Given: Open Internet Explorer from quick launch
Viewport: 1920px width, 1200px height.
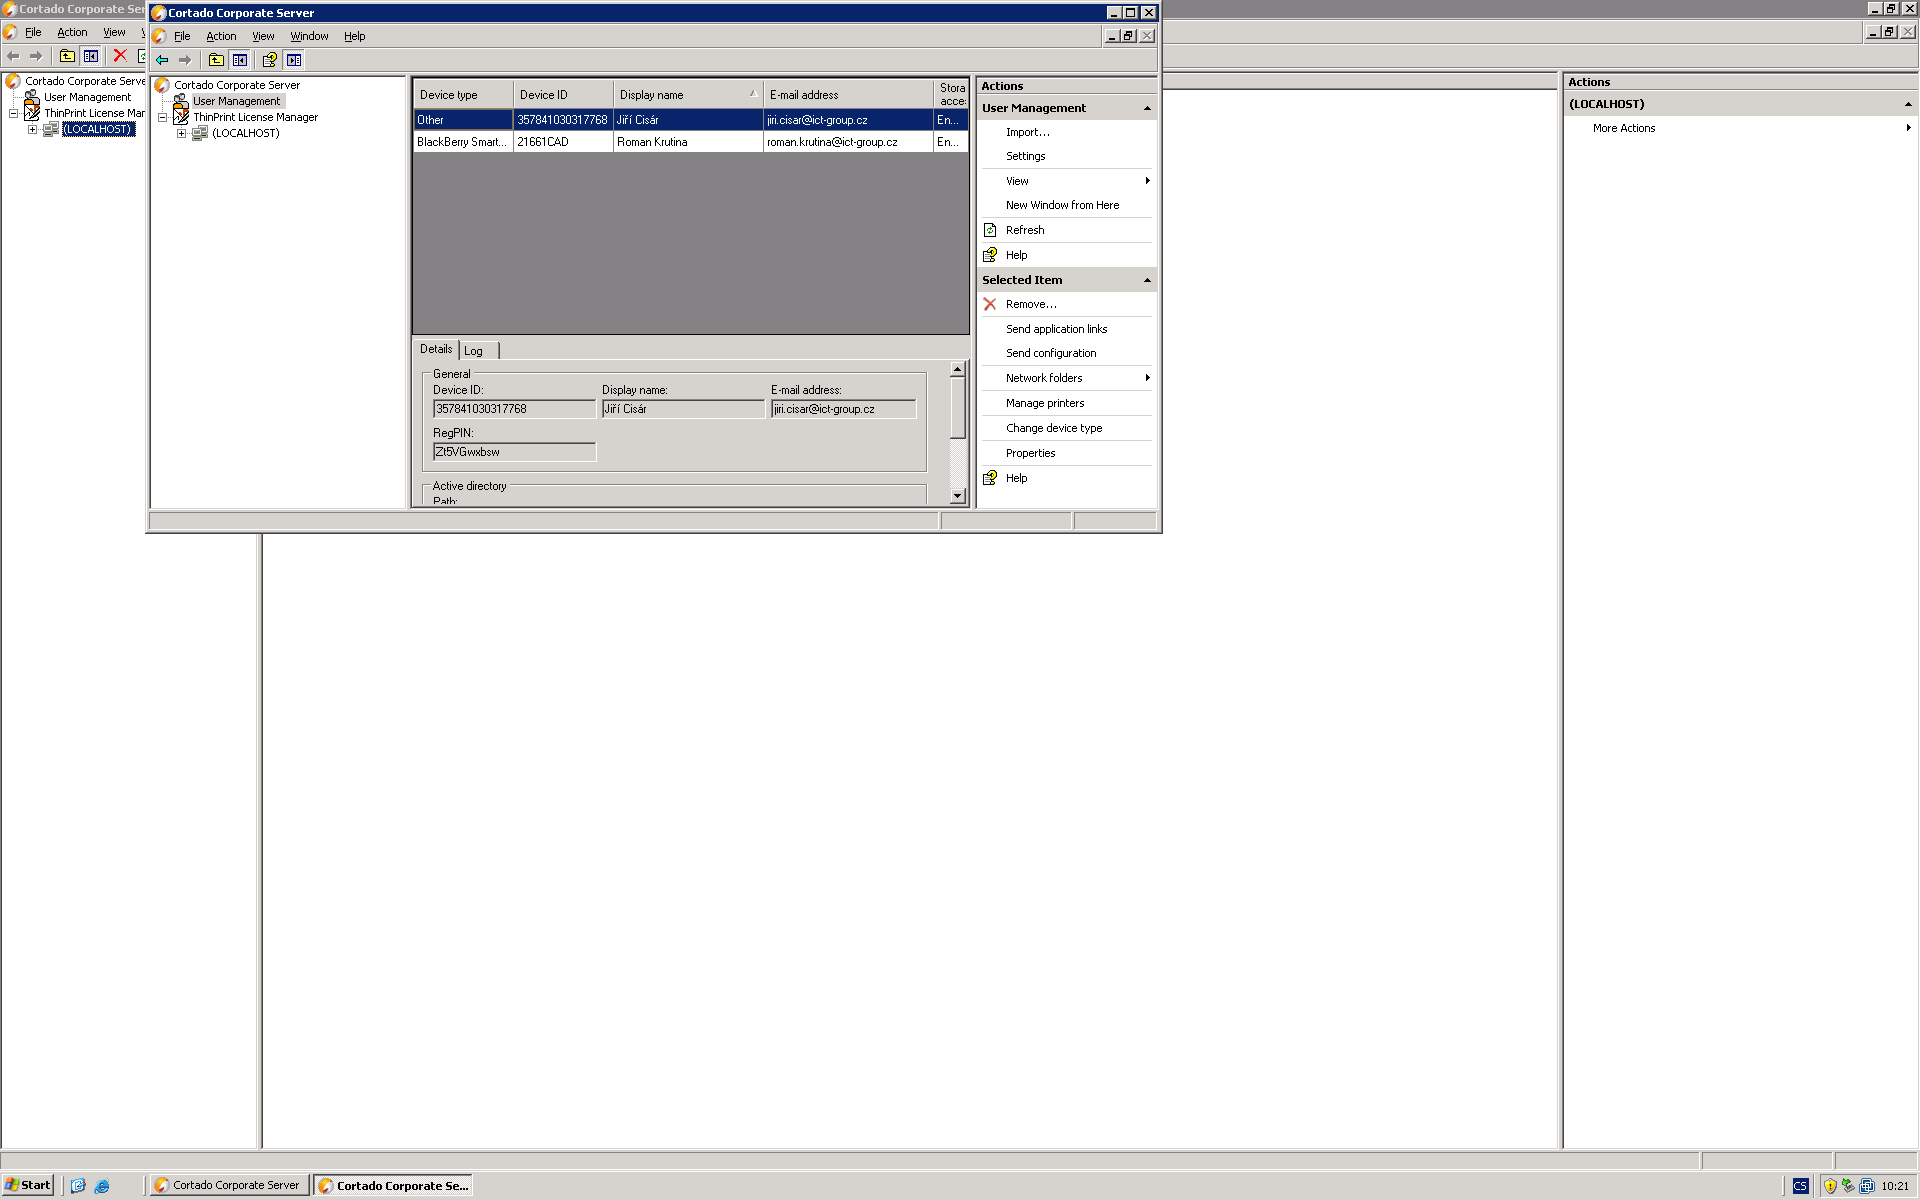Looking at the screenshot, I should pyautogui.click(x=102, y=1186).
